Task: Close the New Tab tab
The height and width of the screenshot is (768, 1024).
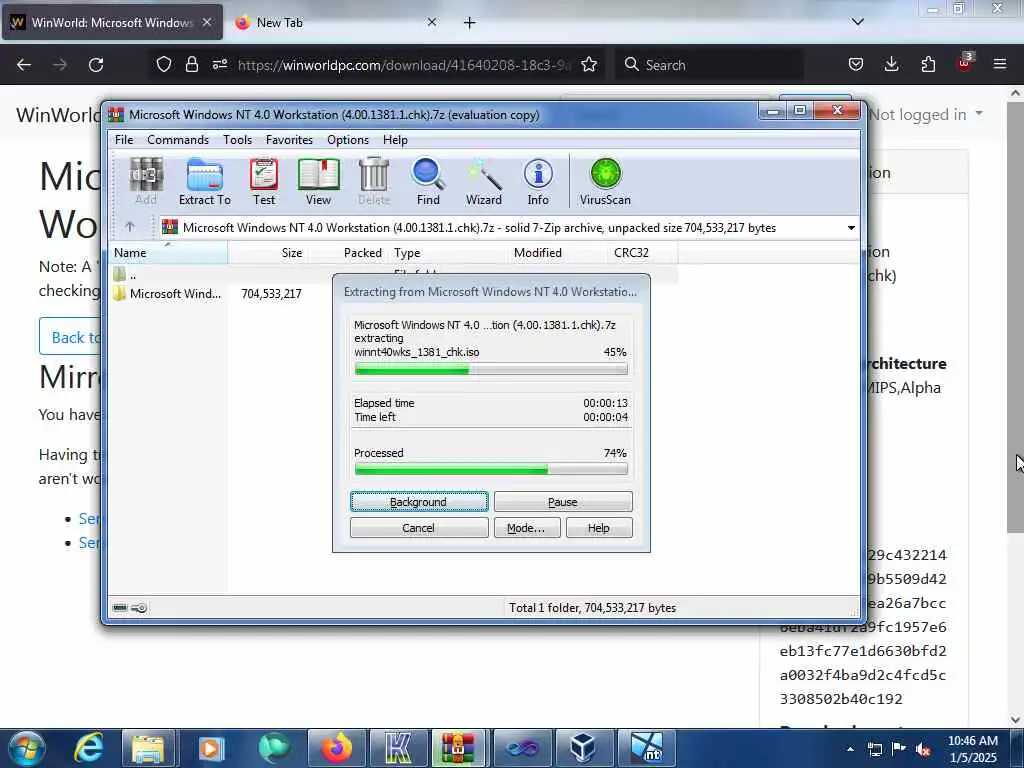Action: 431,22
